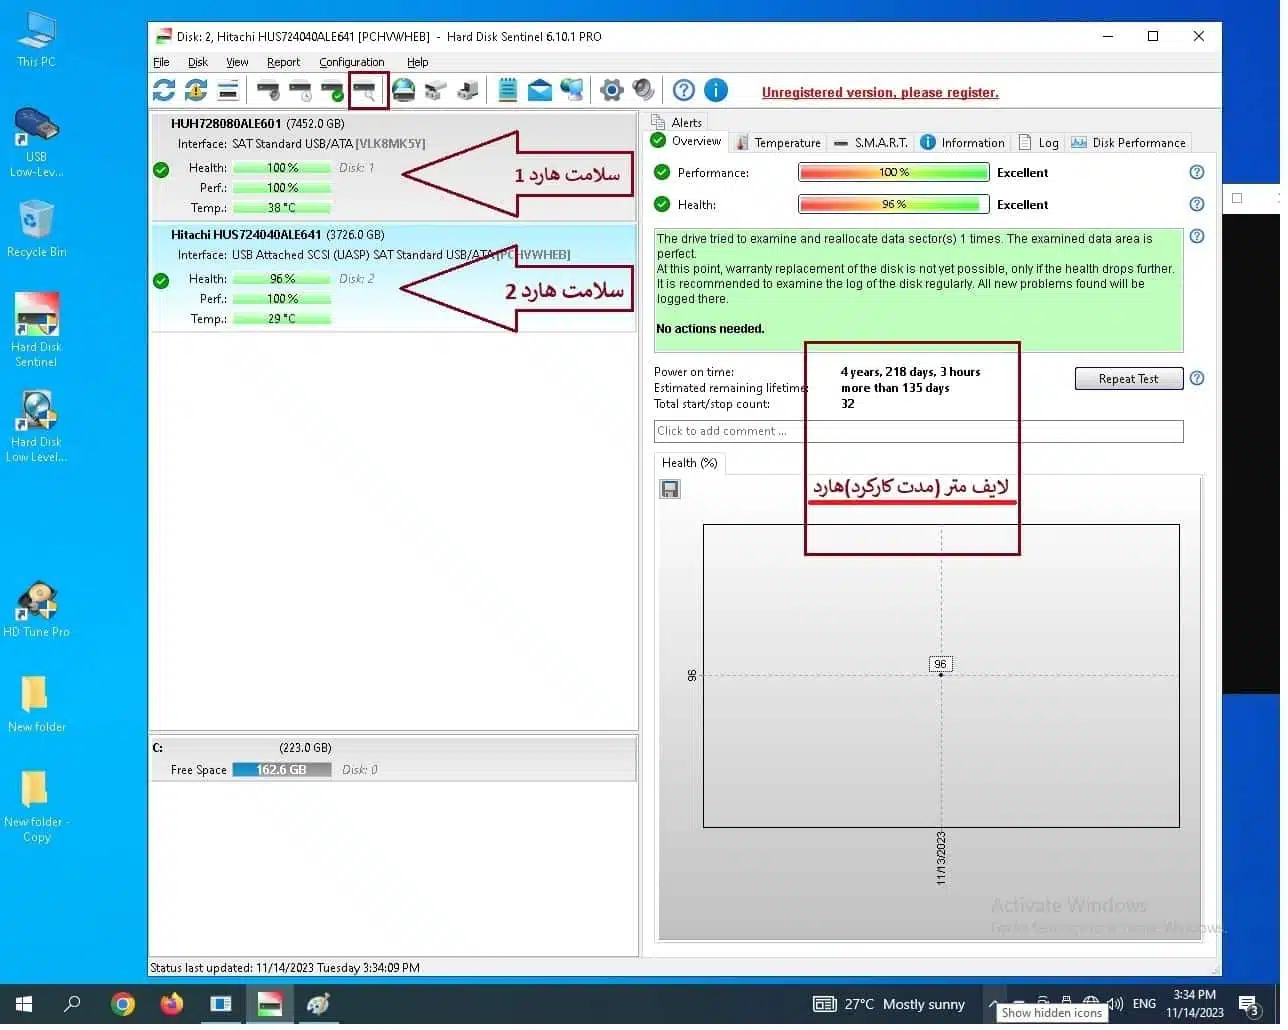Click help icon beside Performance Excellent

1197,173
